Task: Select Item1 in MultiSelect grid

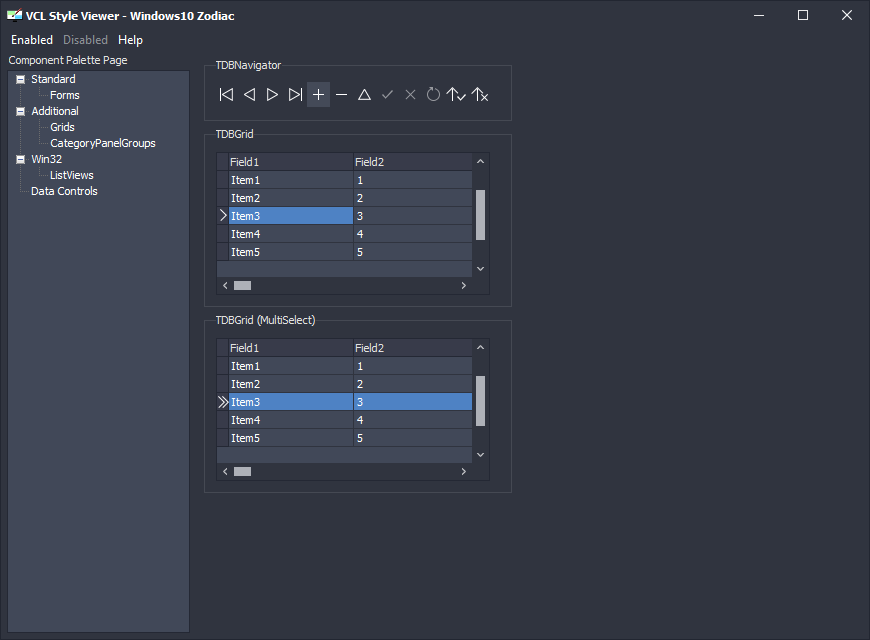Action: (291, 366)
